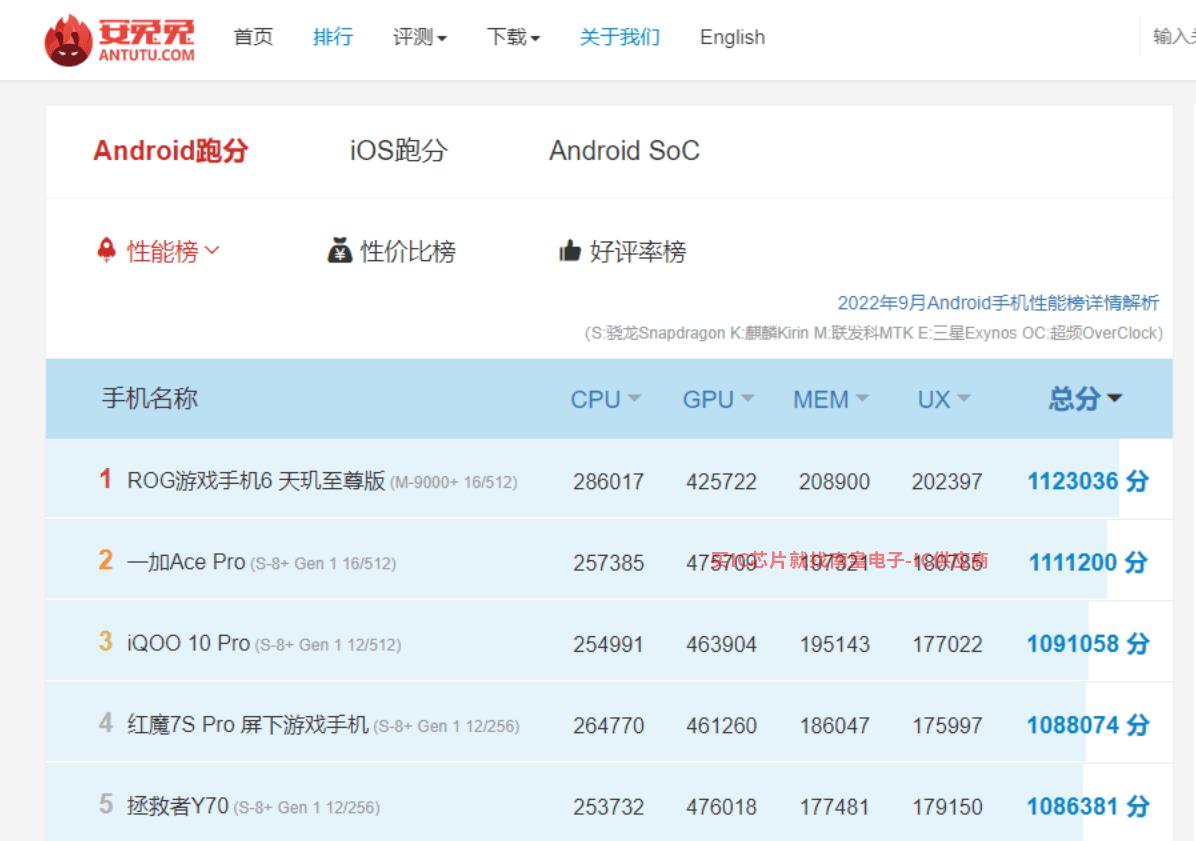
Task: Click total score 1086381 分
Action: tap(1088, 807)
